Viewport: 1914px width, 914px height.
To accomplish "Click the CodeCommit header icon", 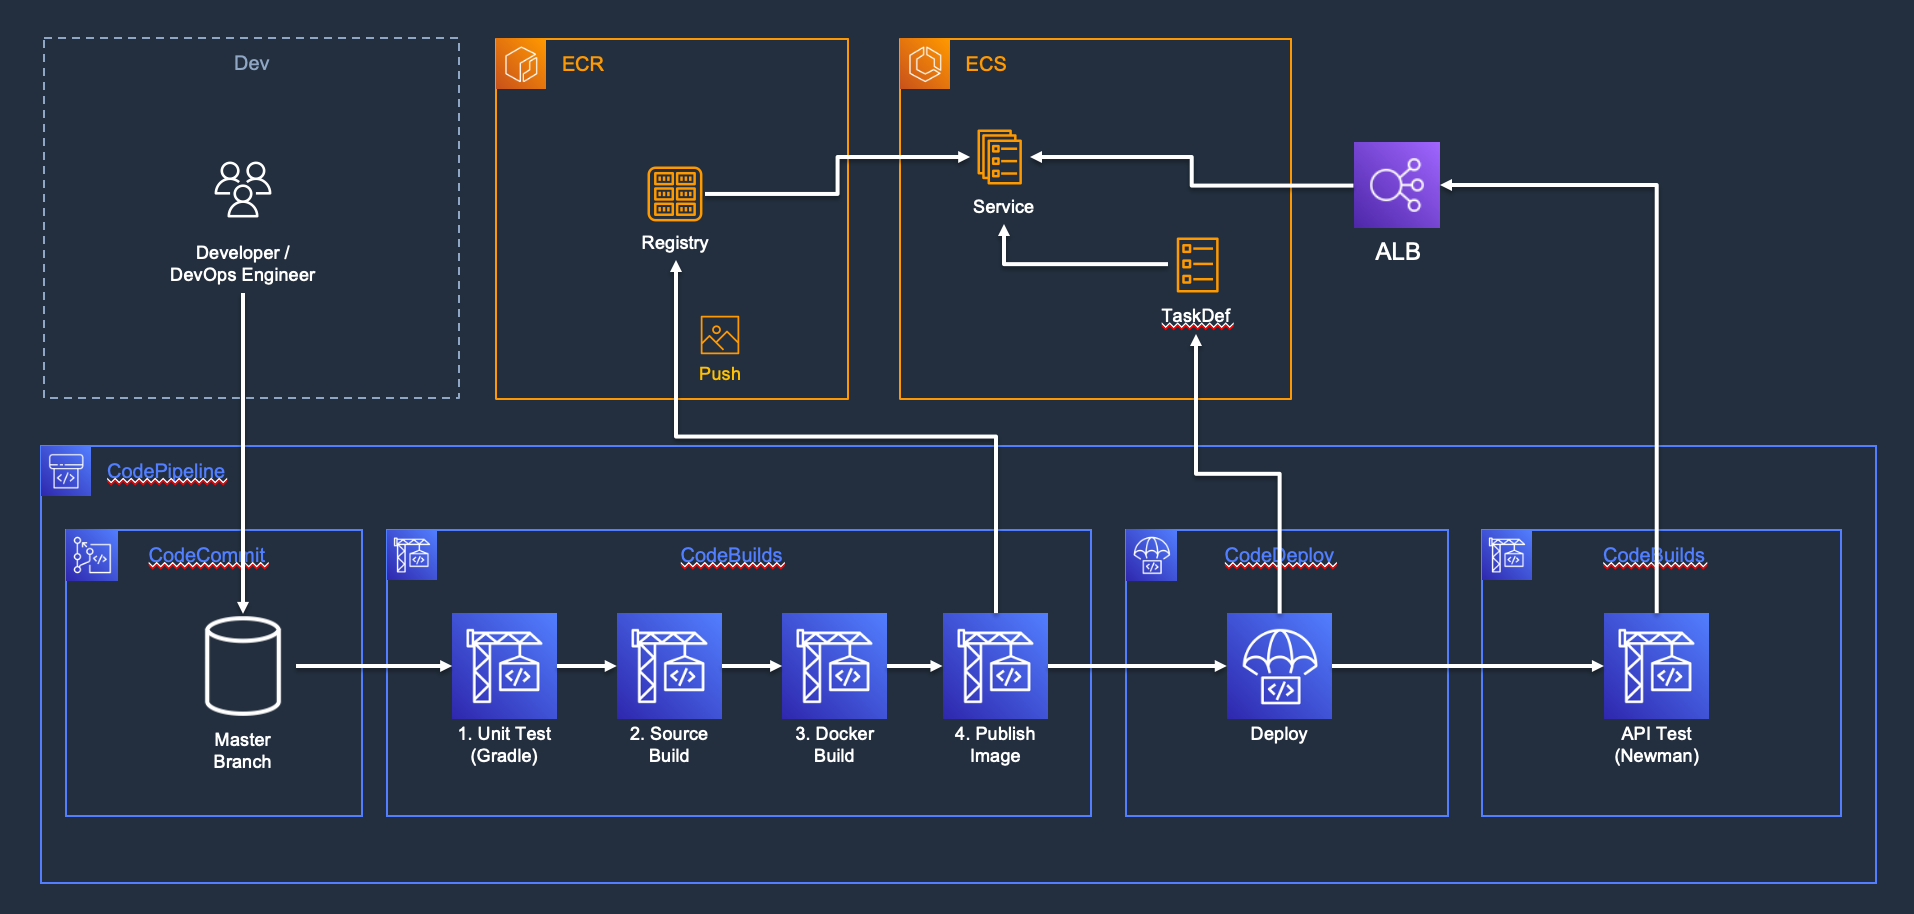I will [x=92, y=556].
